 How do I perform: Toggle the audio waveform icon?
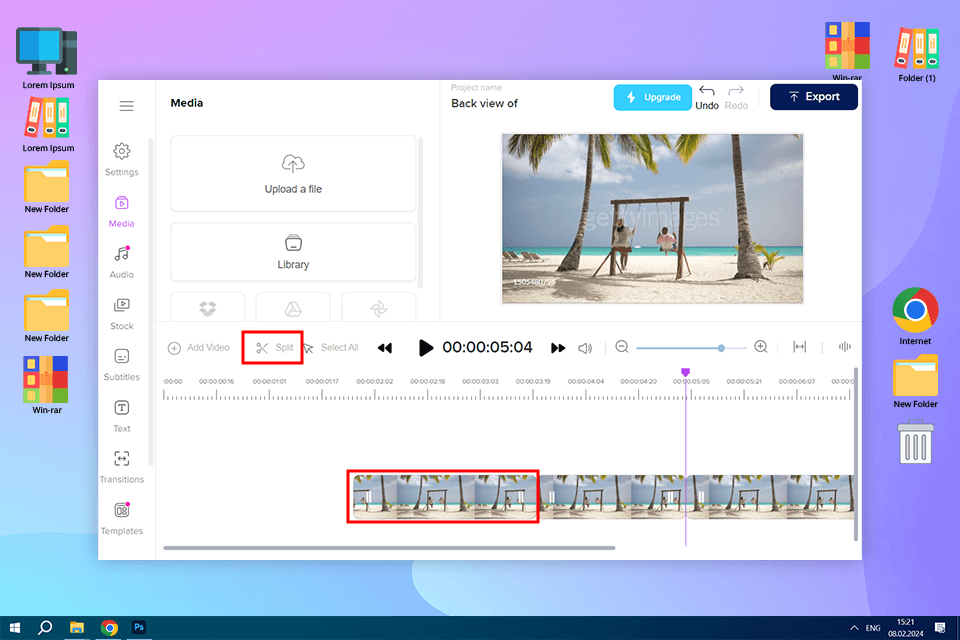[845, 347]
